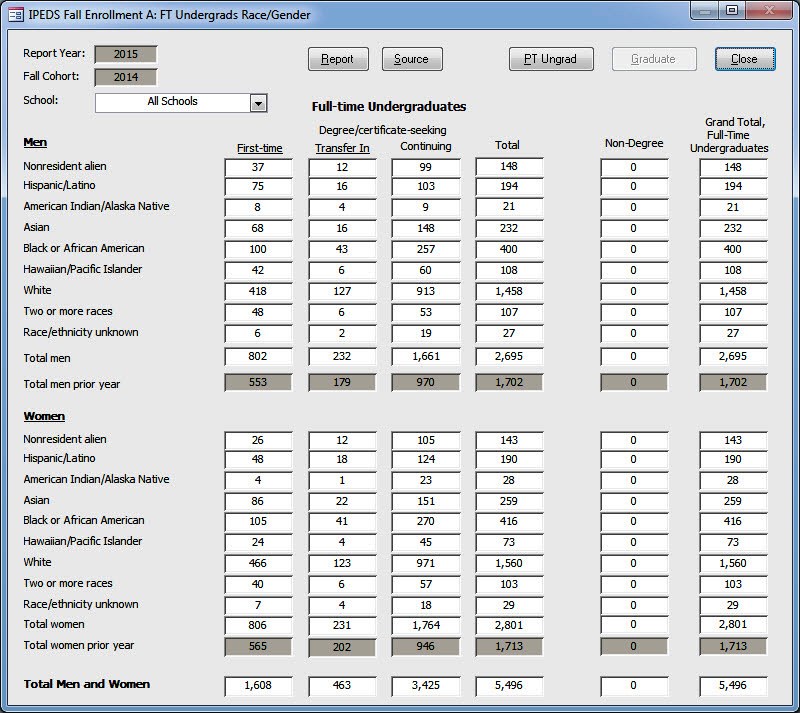Viewport: 800px width, 713px height.
Task: Select Total Men and Women Grand Total field
Action: [733, 685]
